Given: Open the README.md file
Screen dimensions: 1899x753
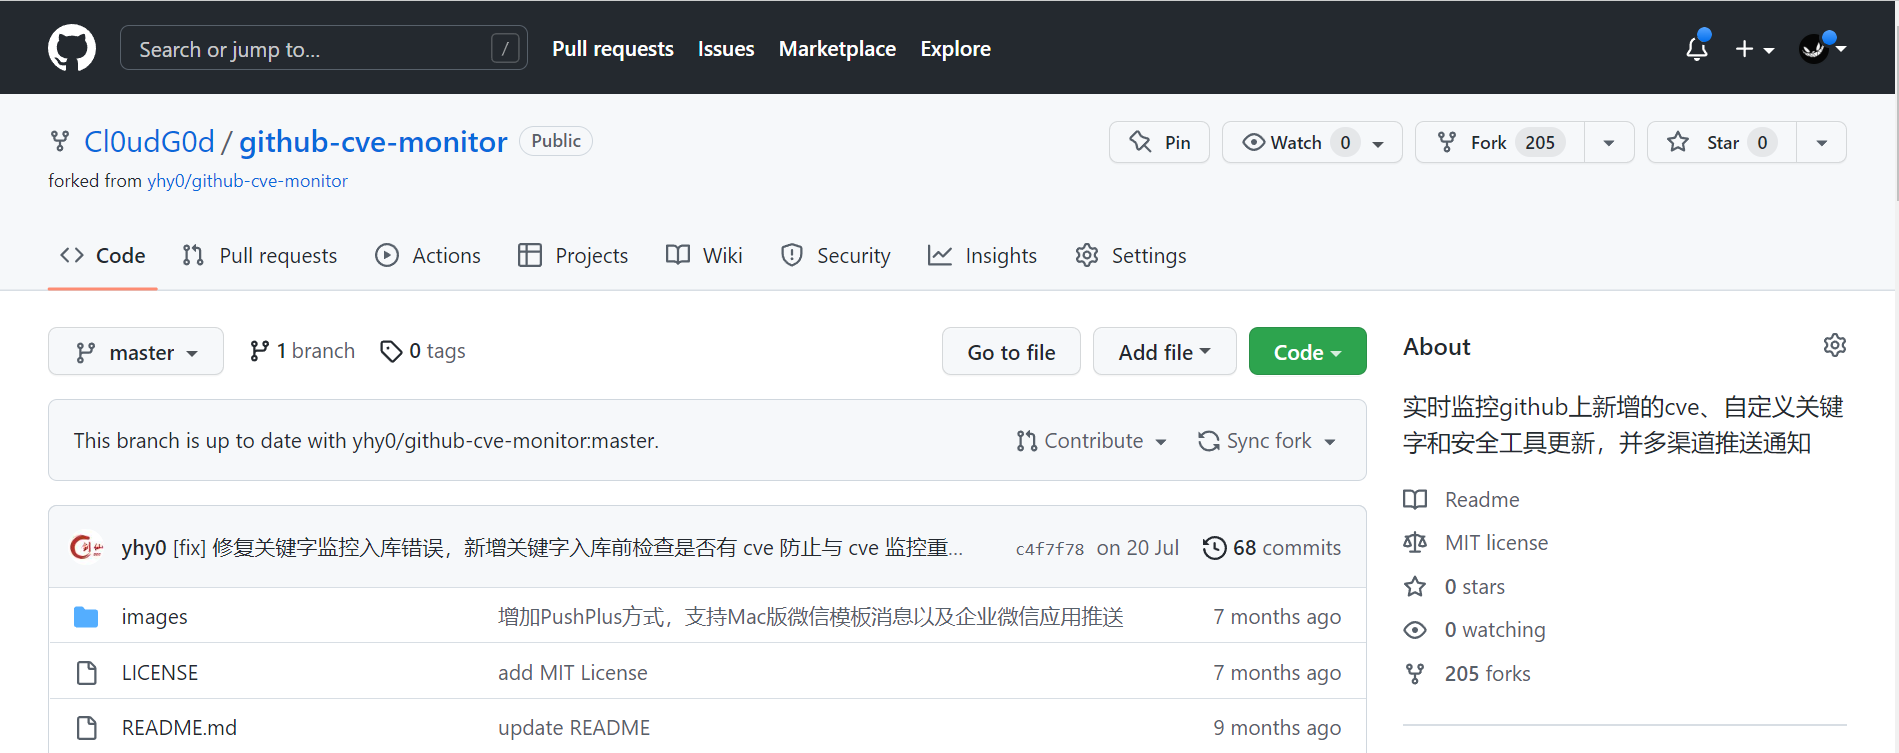Looking at the screenshot, I should click(179, 728).
